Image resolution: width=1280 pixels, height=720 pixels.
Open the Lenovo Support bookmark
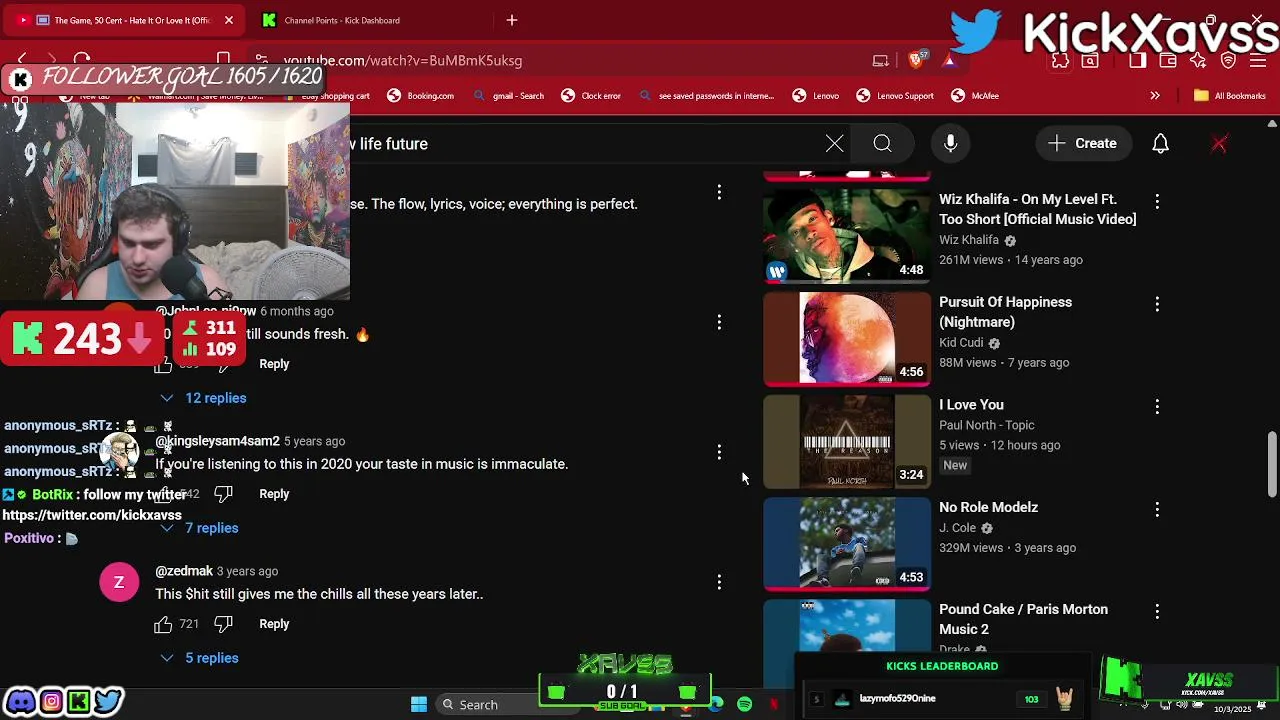pos(895,96)
